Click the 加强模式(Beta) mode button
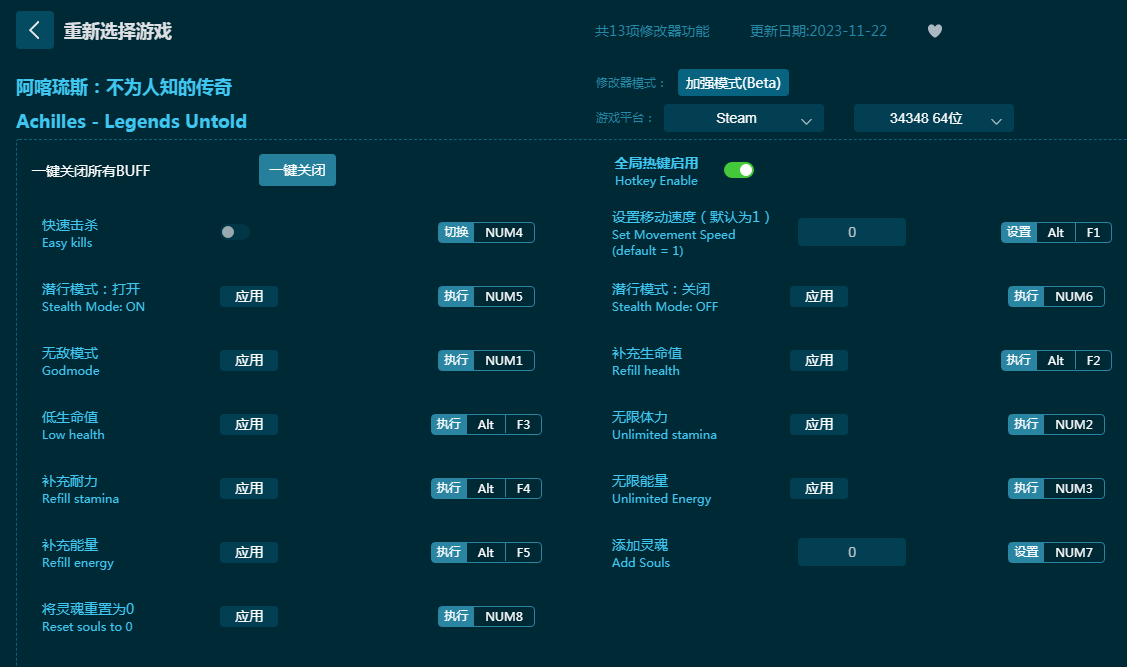Image resolution: width=1127 pixels, height=667 pixels. point(733,83)
